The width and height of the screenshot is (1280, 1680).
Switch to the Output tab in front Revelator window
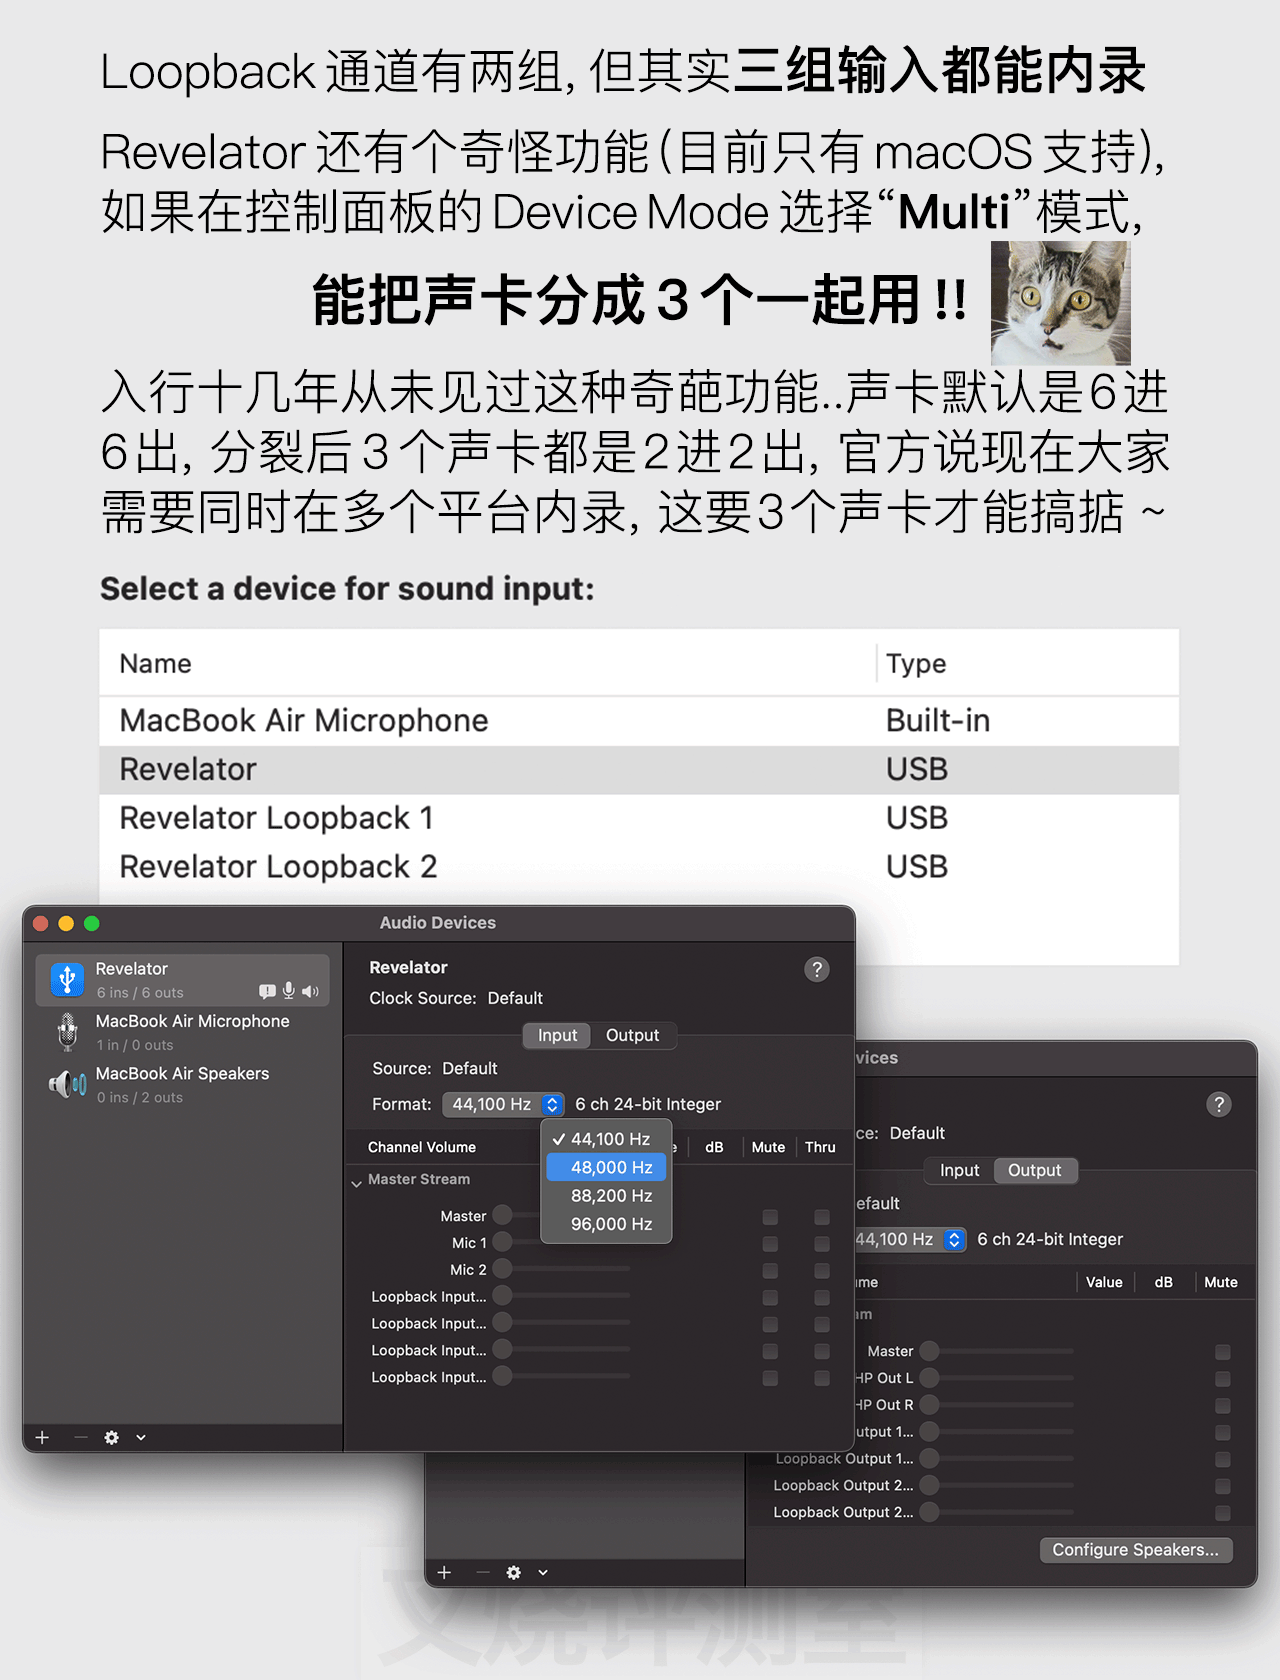[633, 1035]
